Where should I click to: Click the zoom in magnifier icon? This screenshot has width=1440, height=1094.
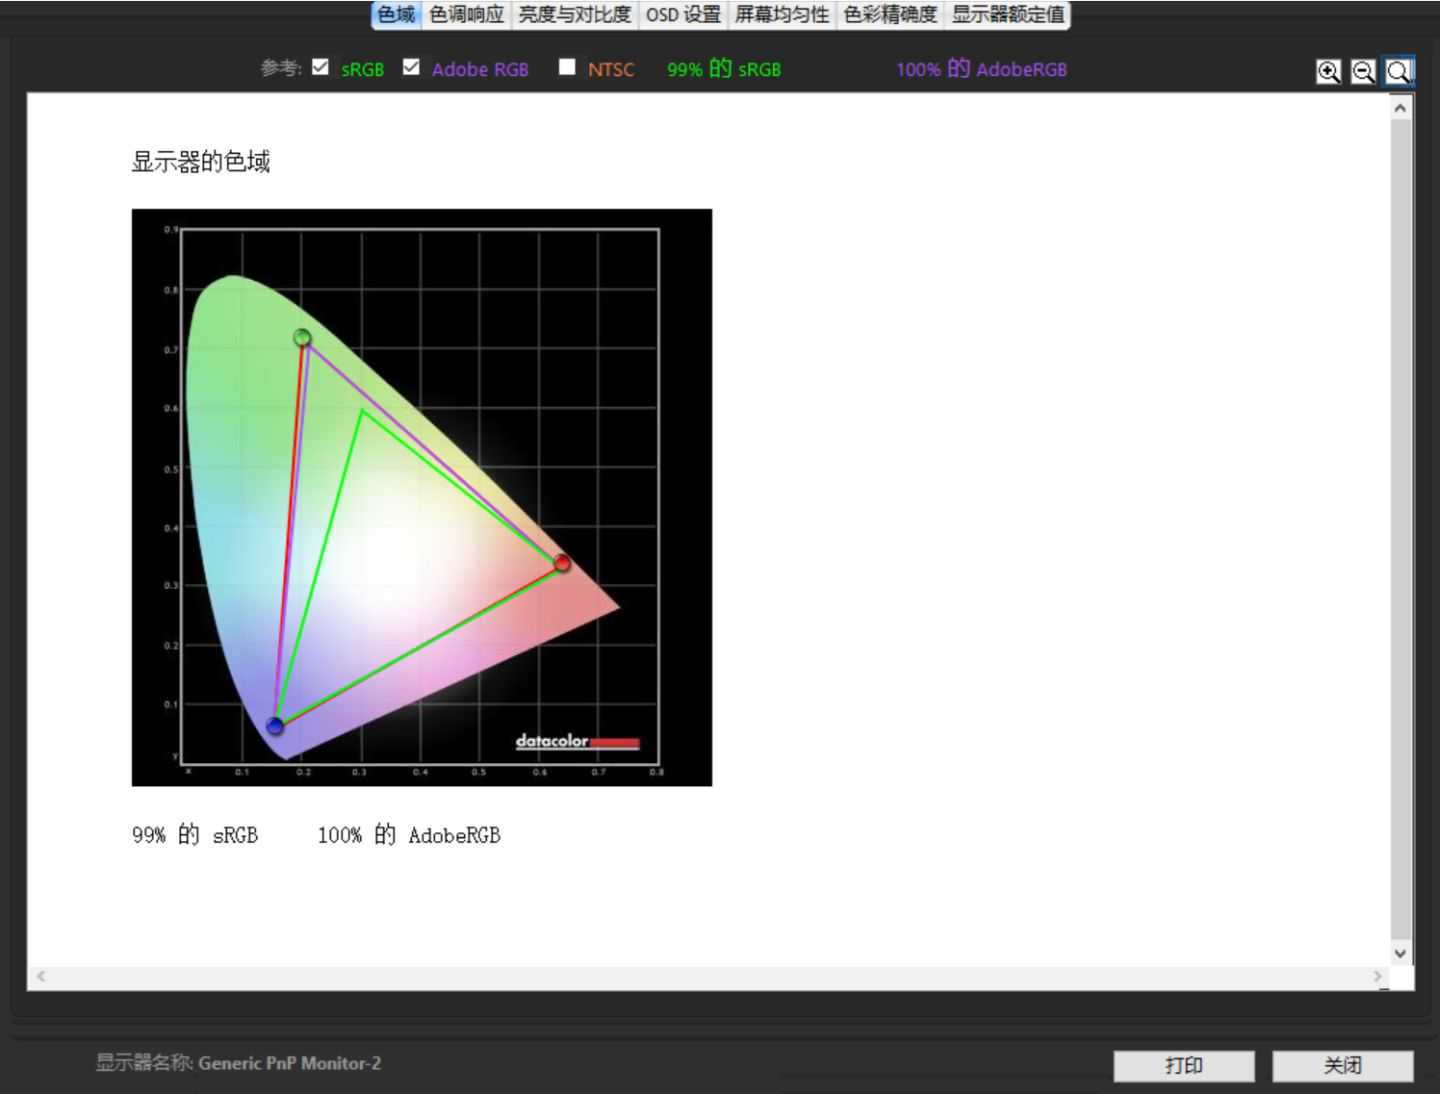click(1328, 72)
